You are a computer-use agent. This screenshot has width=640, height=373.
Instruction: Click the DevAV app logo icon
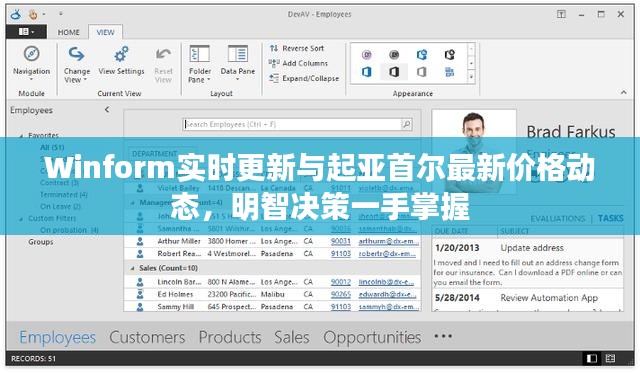[16, 15]
